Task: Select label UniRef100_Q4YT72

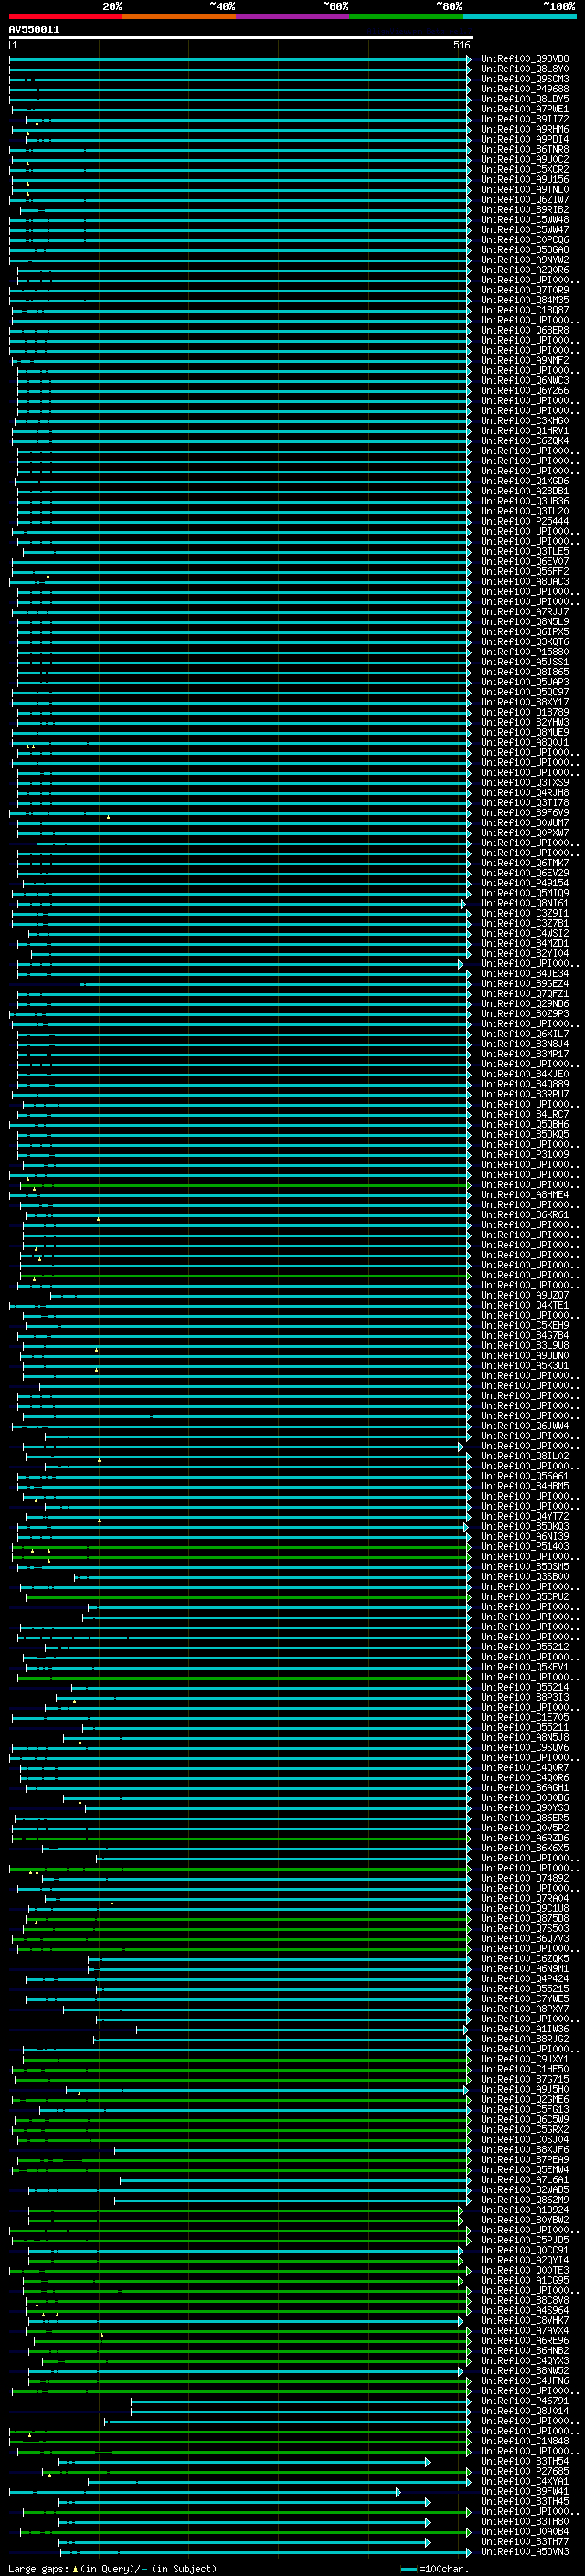Action: tap(525, 1516)
